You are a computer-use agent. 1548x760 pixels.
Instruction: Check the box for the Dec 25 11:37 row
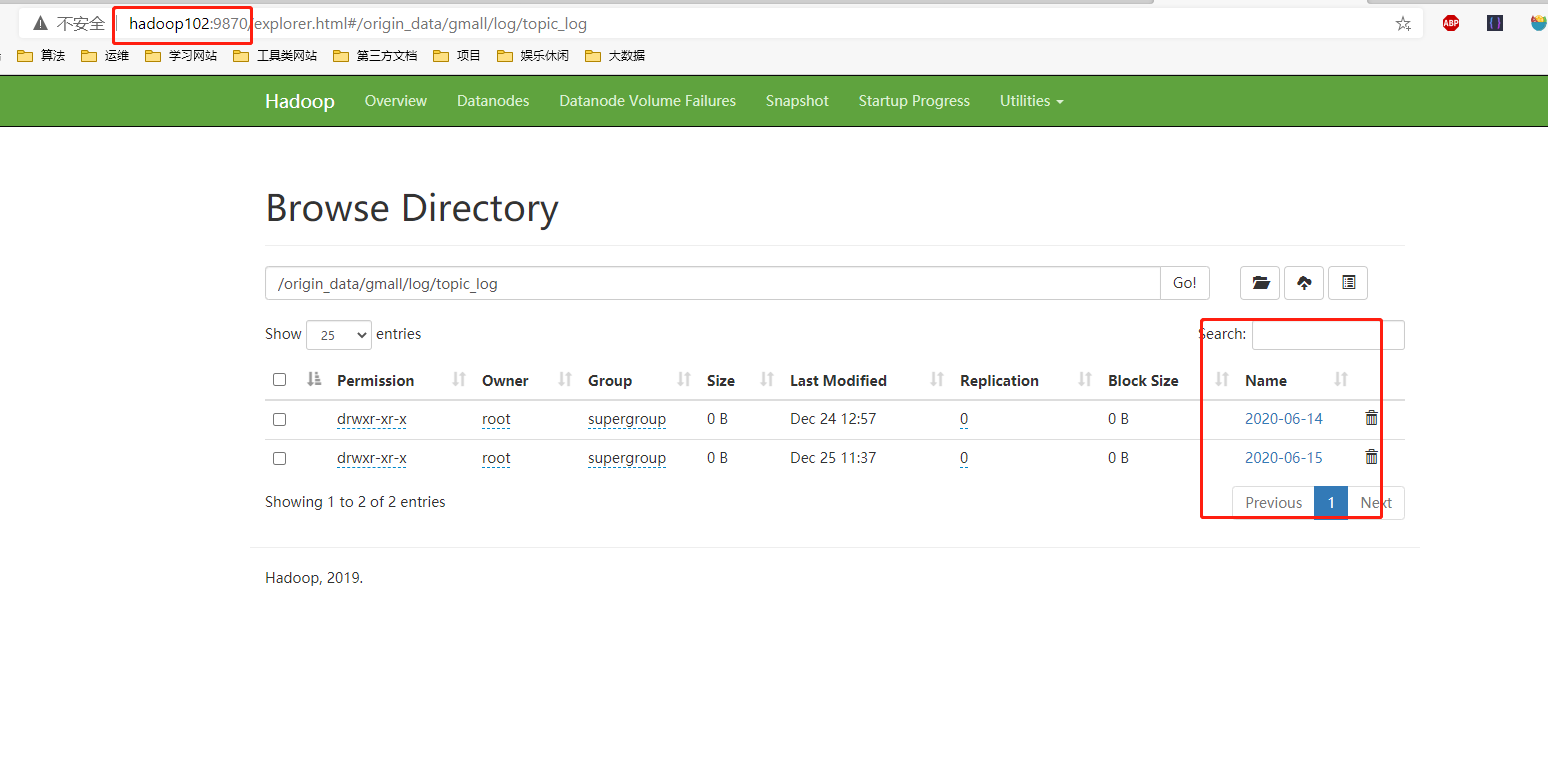pyautogui.click(x=279, y=458)
